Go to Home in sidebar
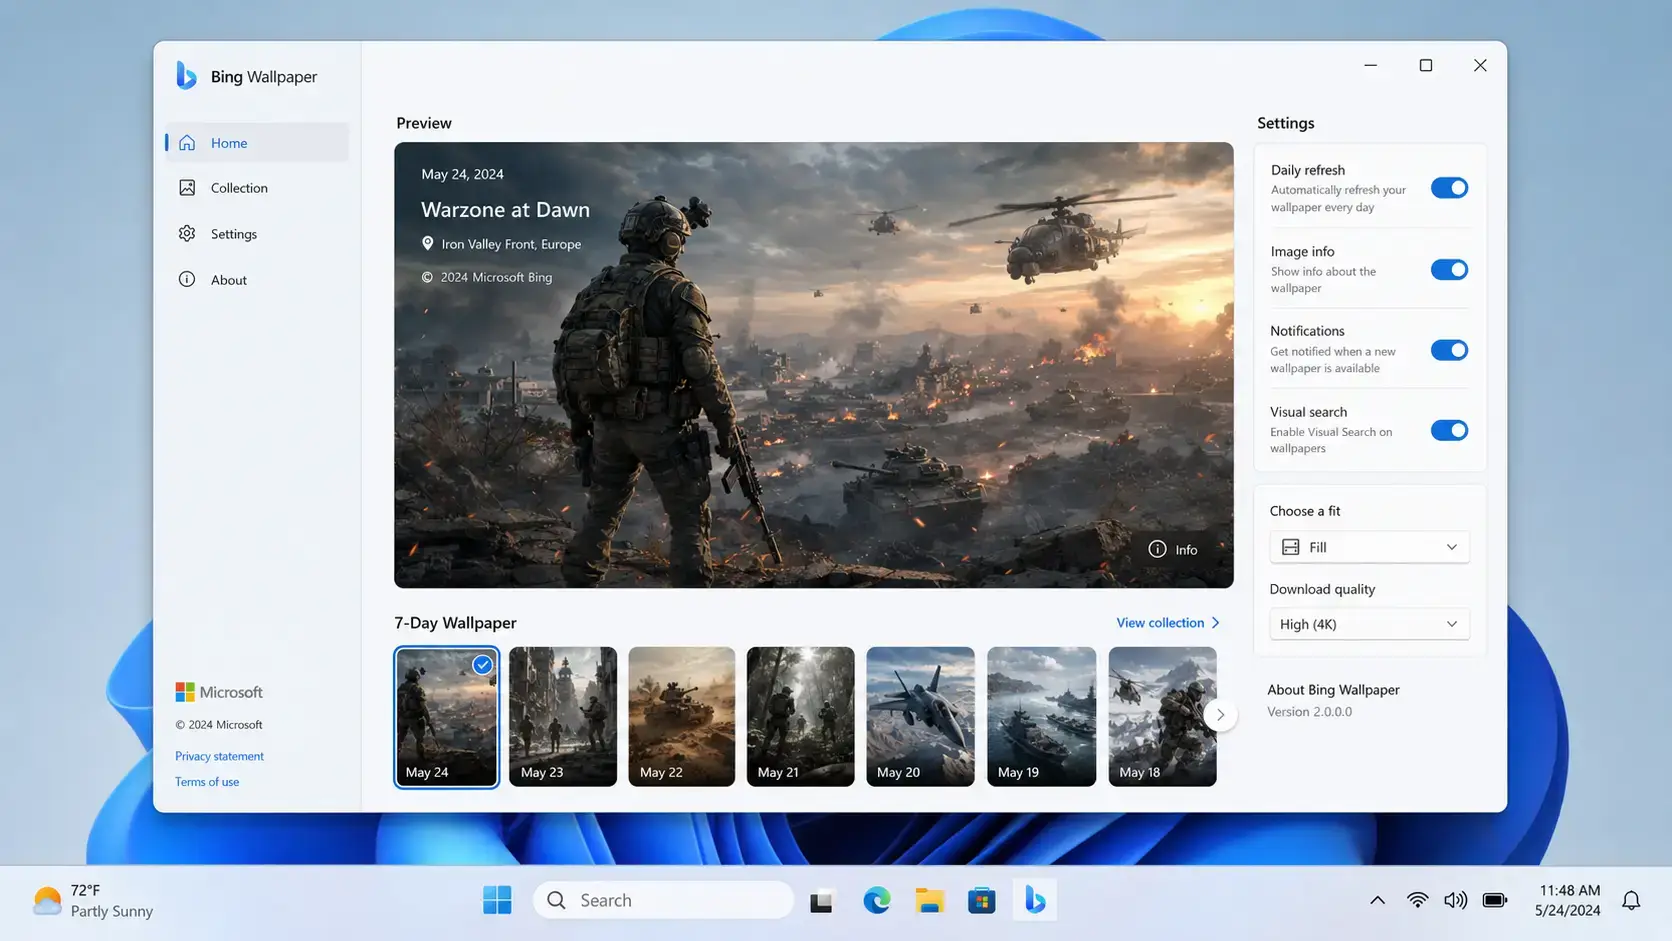Image resolution: width=1672 pixels, height=941 pixels. [257, 142]
